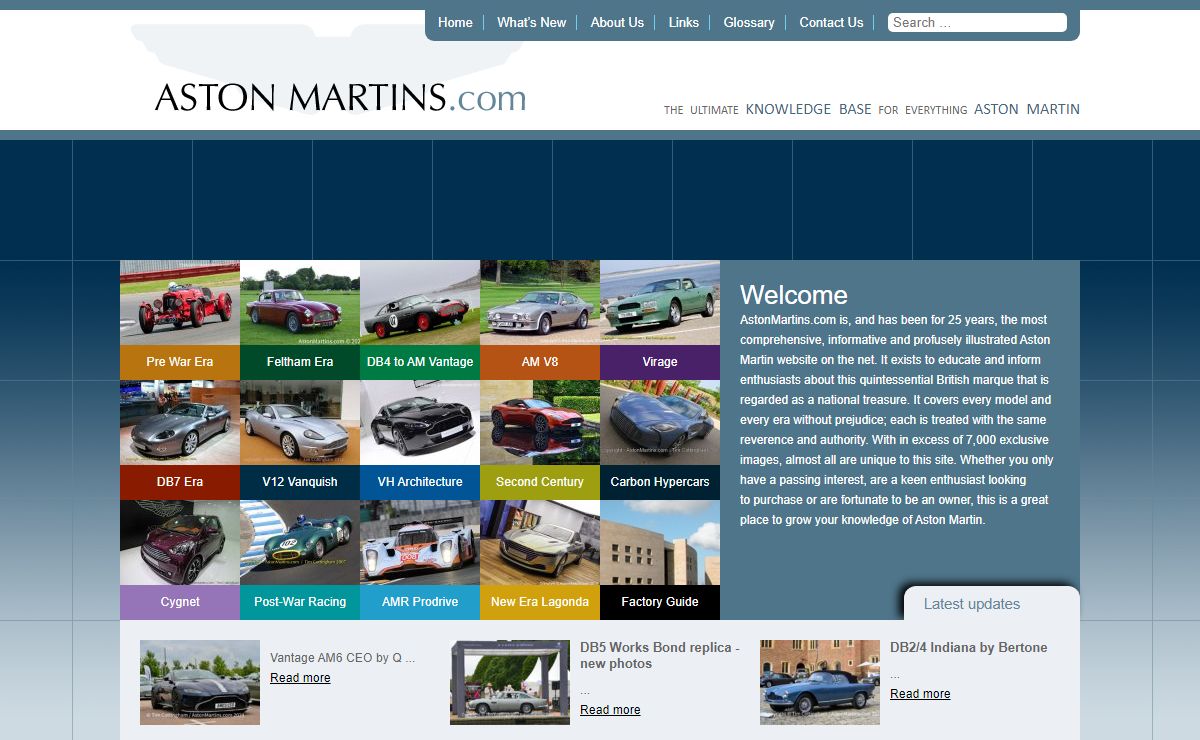Open the Home menu item
Screen dimensions: 1200x740
coord(455,22)
